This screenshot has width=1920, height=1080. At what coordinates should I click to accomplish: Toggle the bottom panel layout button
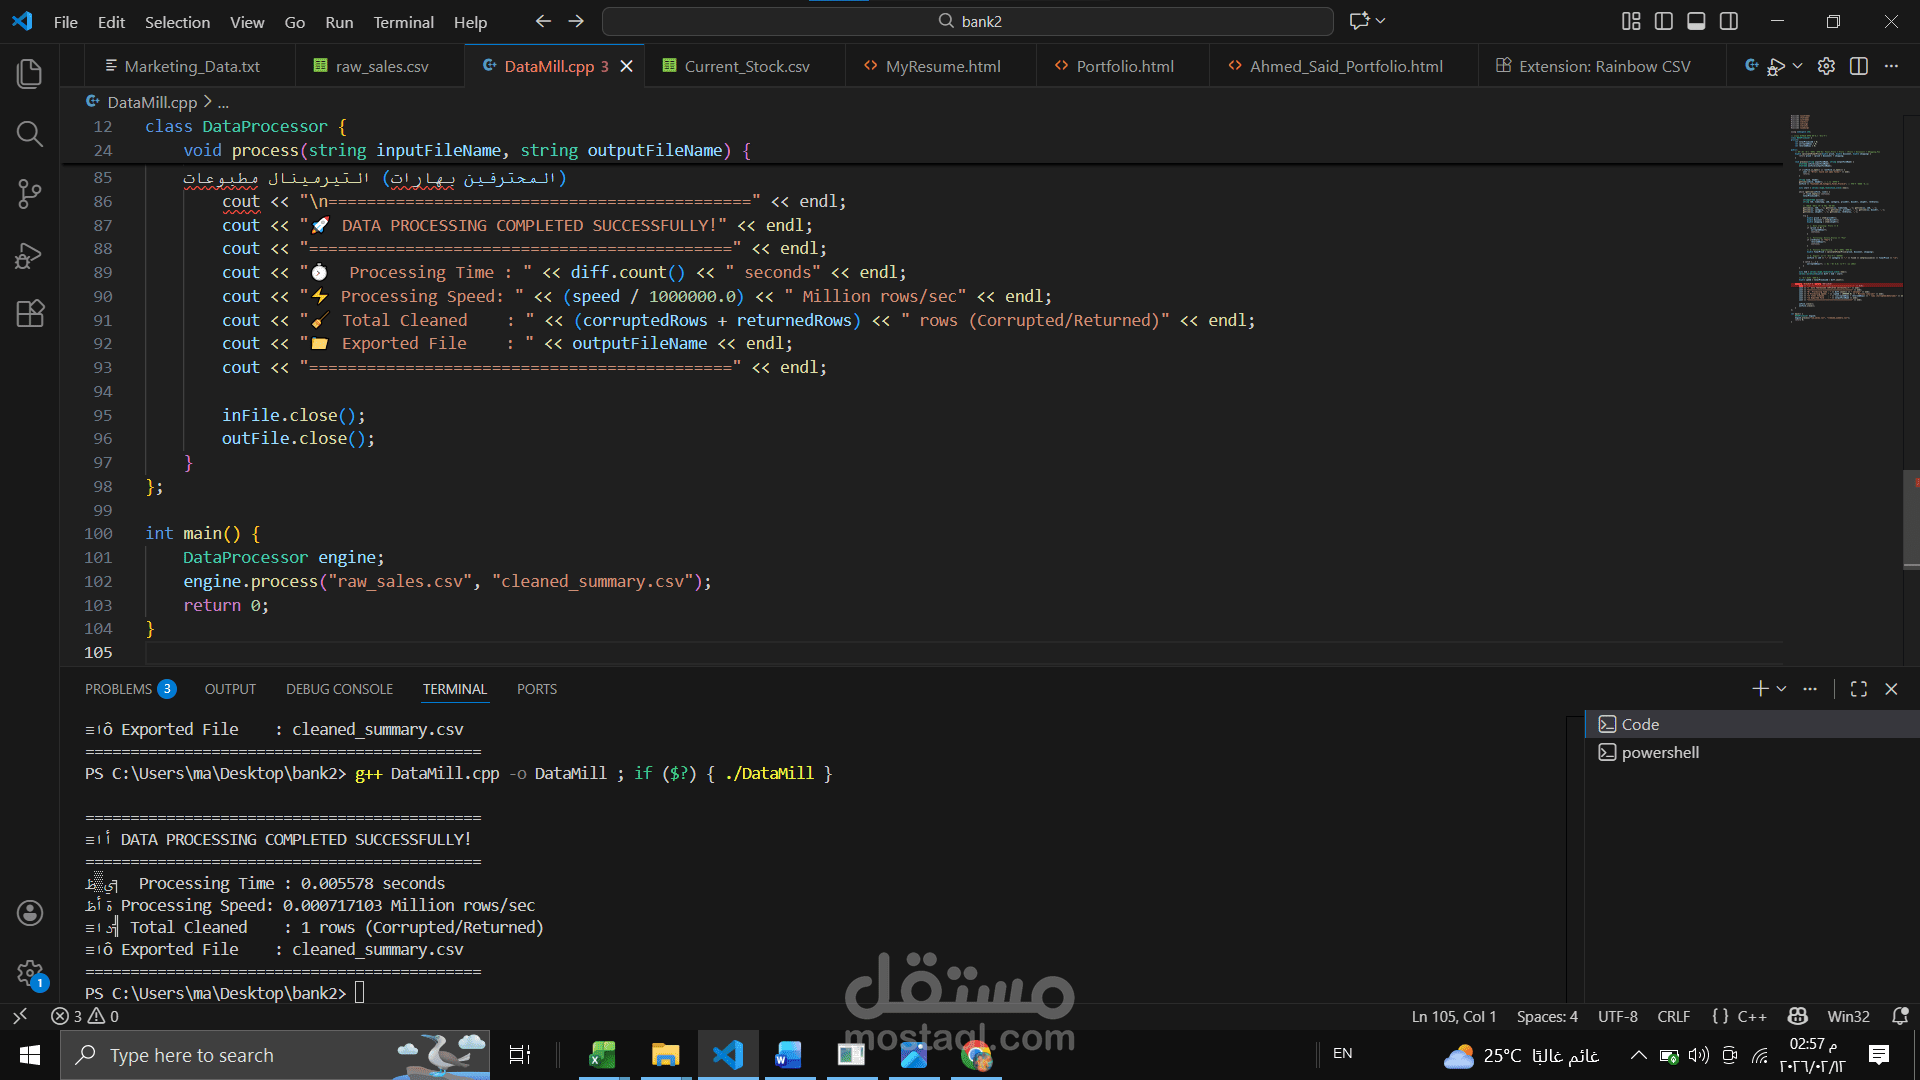(1696, 21)
